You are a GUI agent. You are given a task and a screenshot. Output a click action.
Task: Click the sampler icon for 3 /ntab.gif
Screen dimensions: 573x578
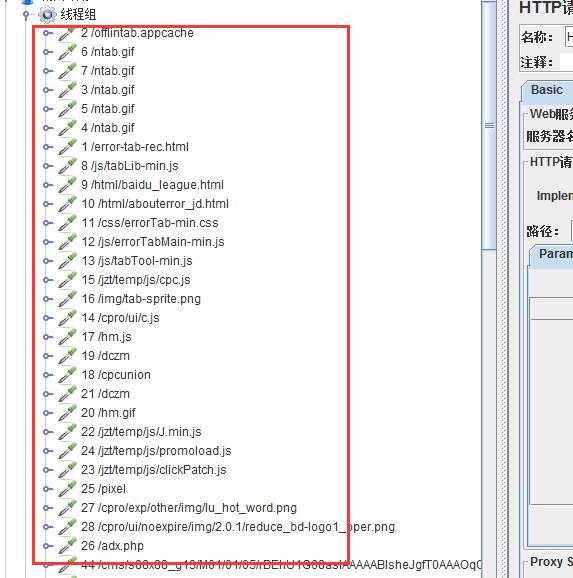(67, 90)
